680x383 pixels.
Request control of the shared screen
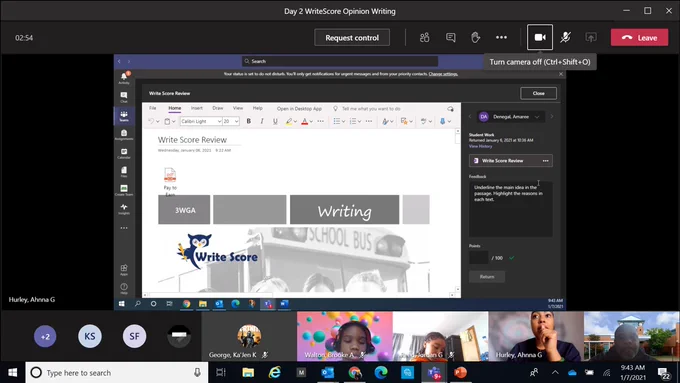pyautogui.click(x=352, y=38)
